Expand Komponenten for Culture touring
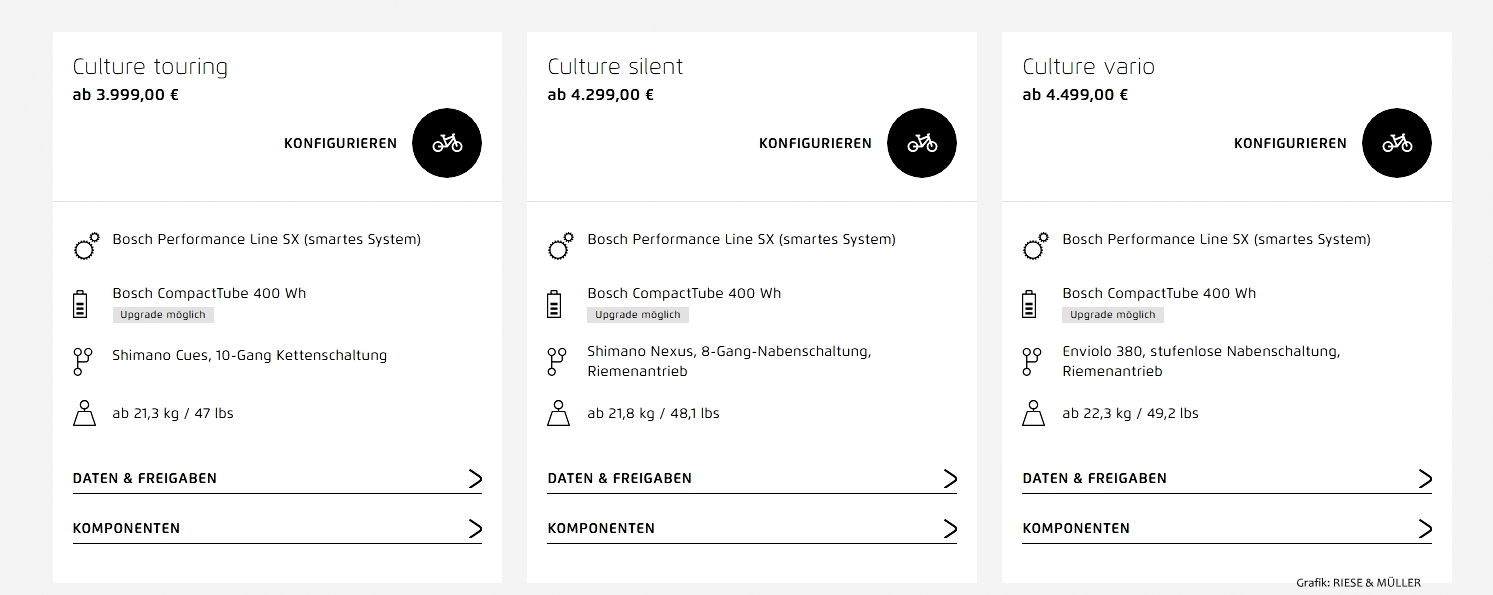 coord(277,529)
